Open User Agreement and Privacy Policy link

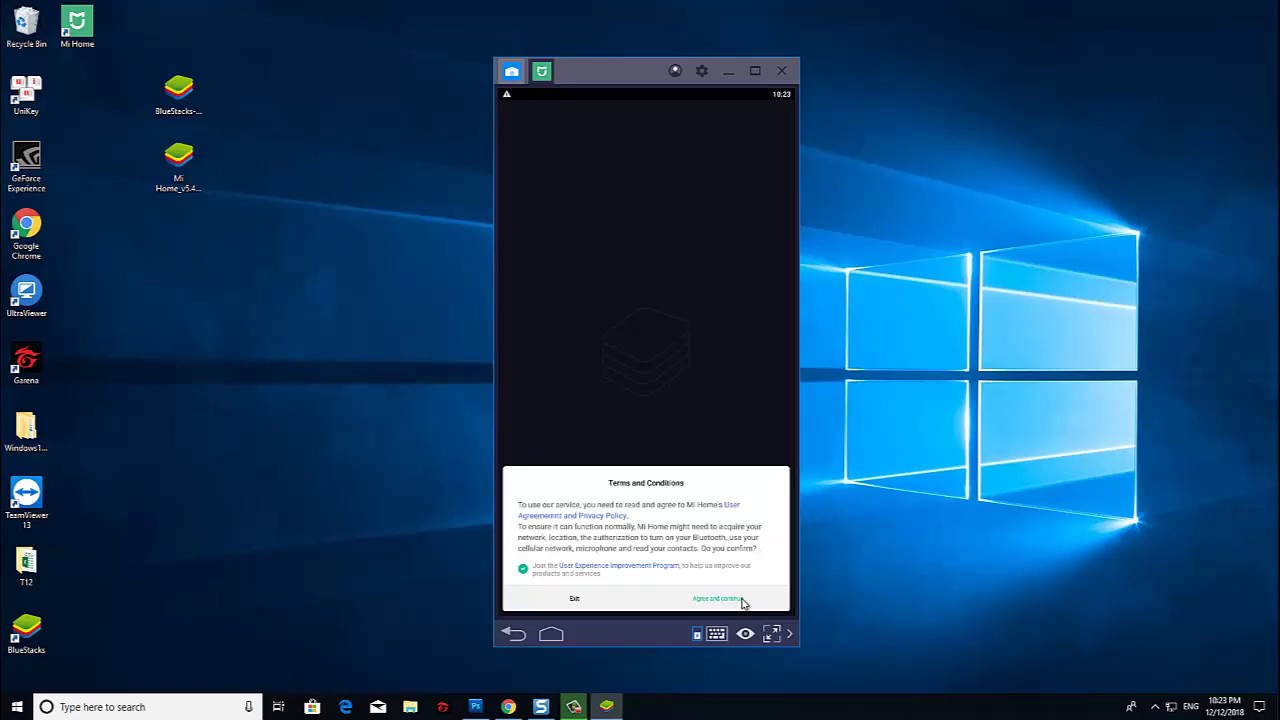tap(628, 510)
